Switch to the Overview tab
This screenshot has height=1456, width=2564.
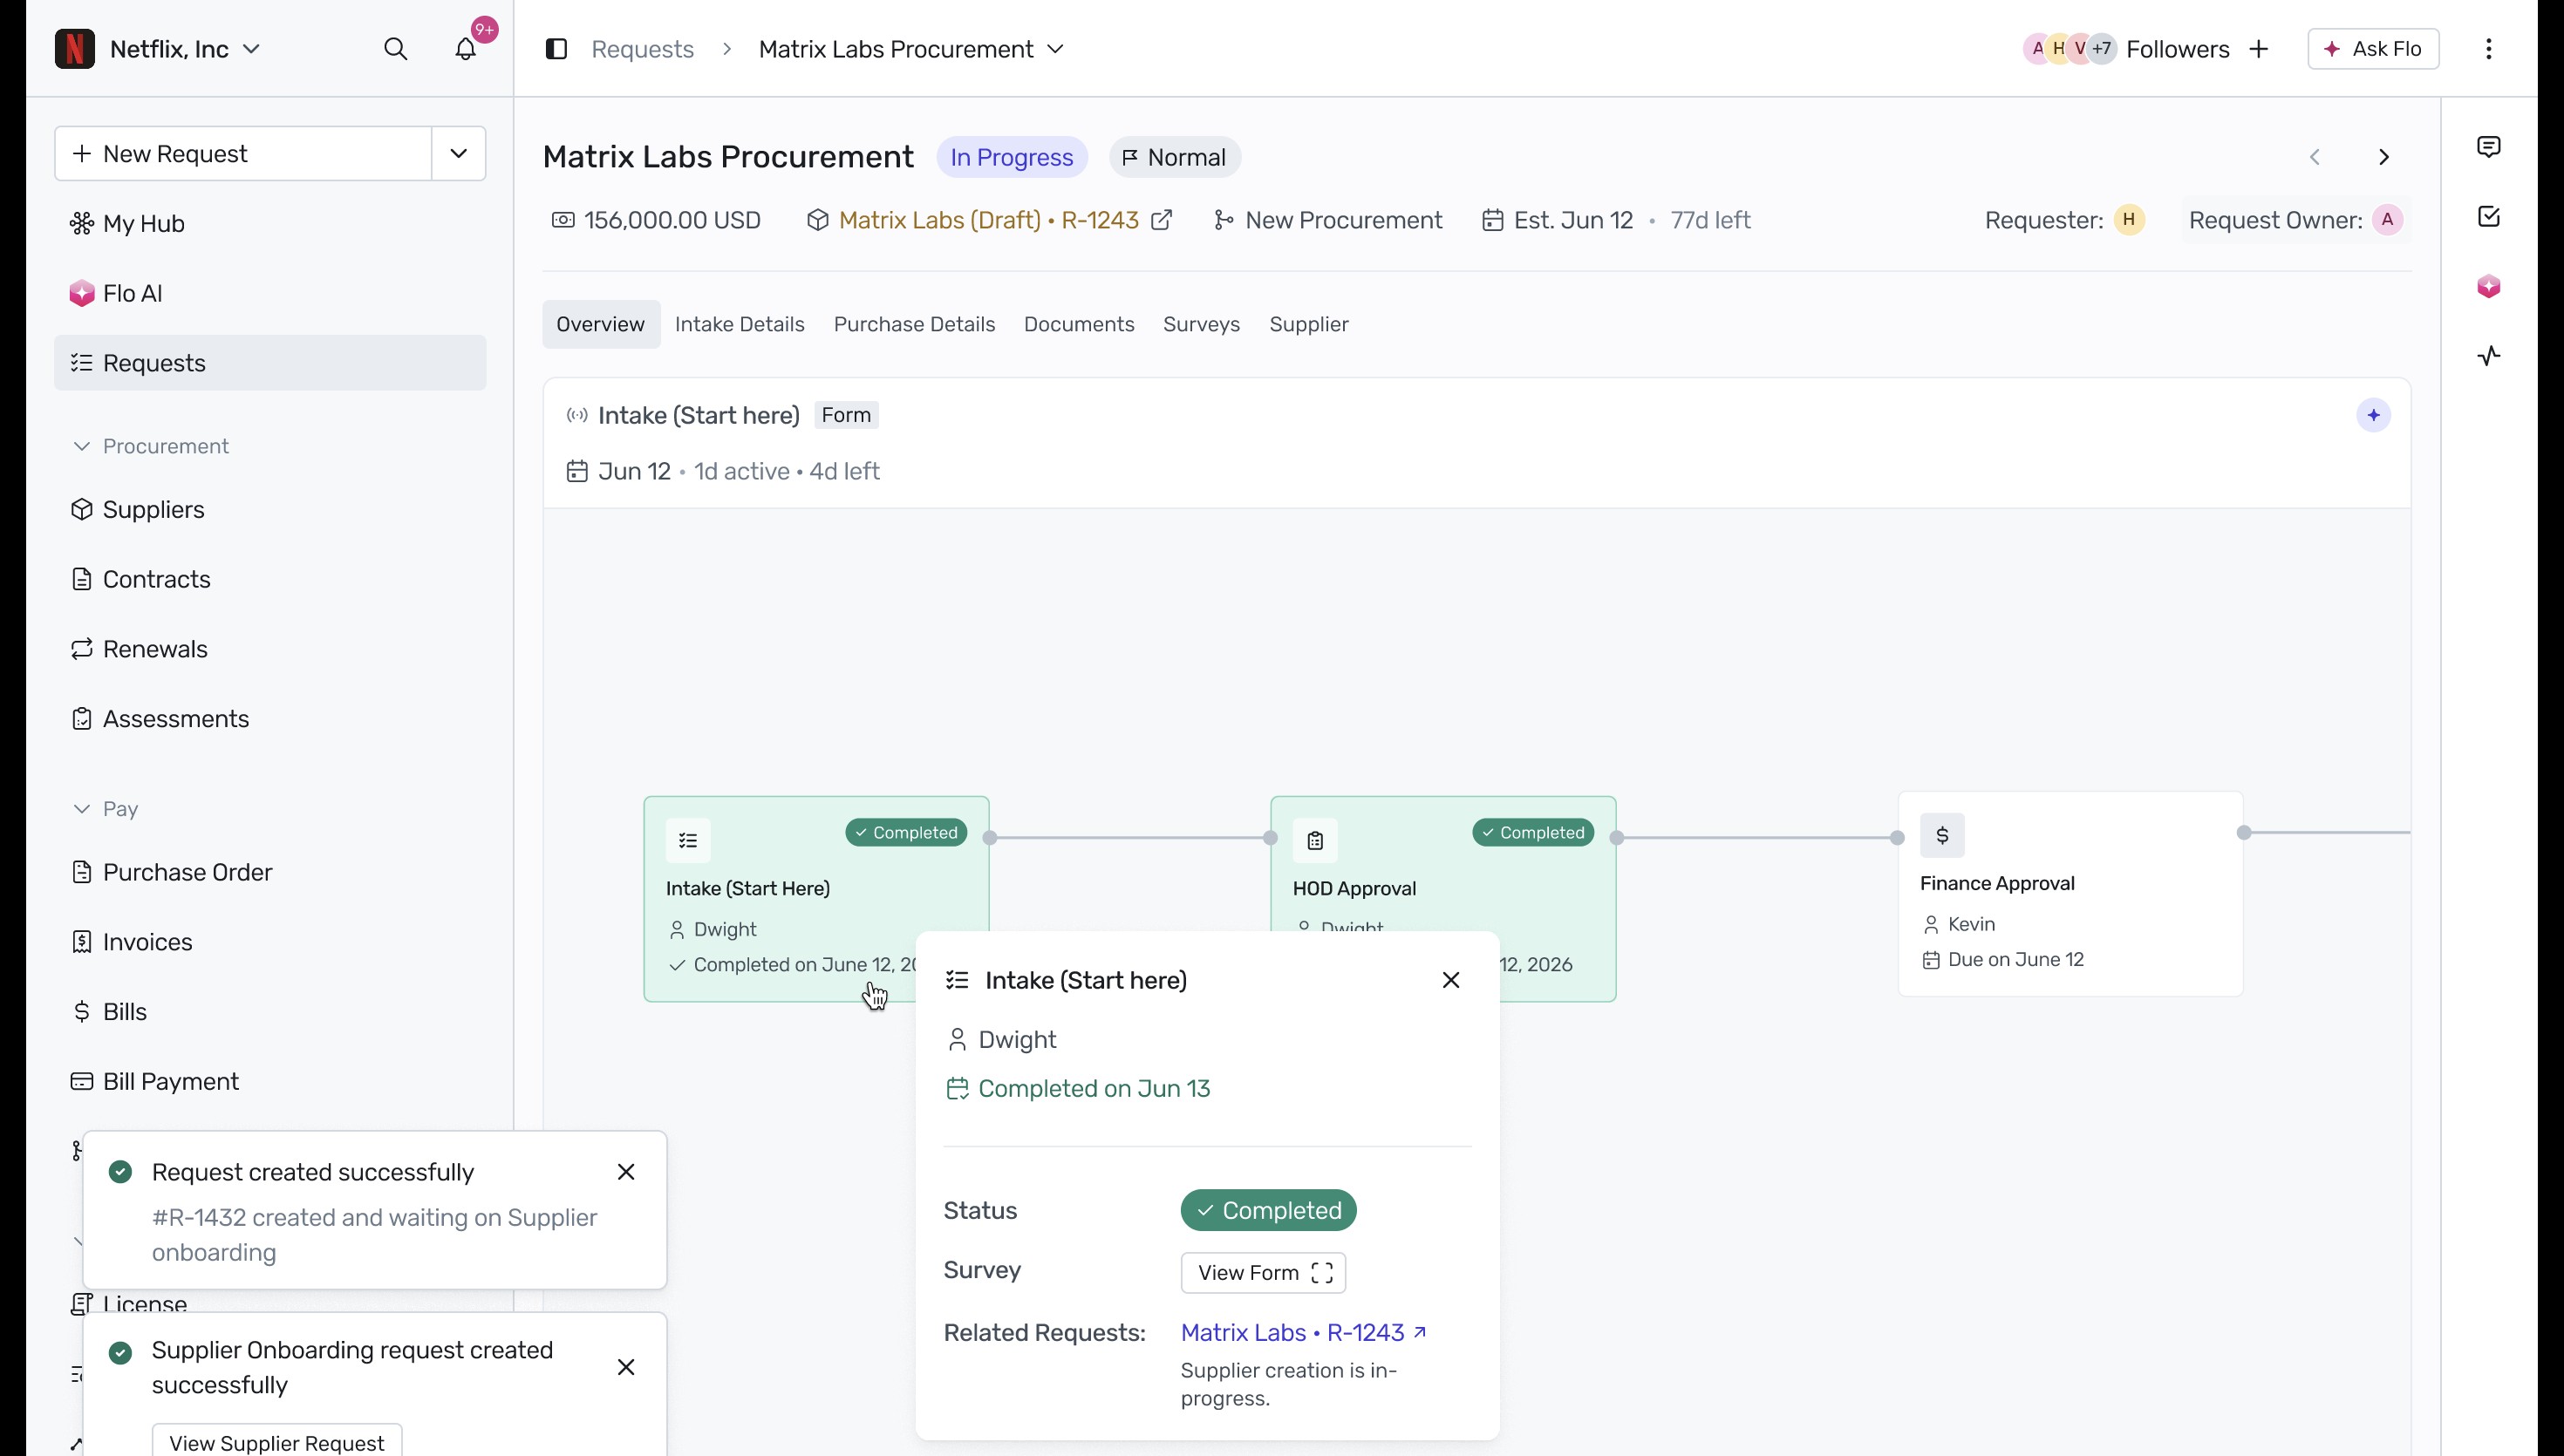(x=600, y=324)
